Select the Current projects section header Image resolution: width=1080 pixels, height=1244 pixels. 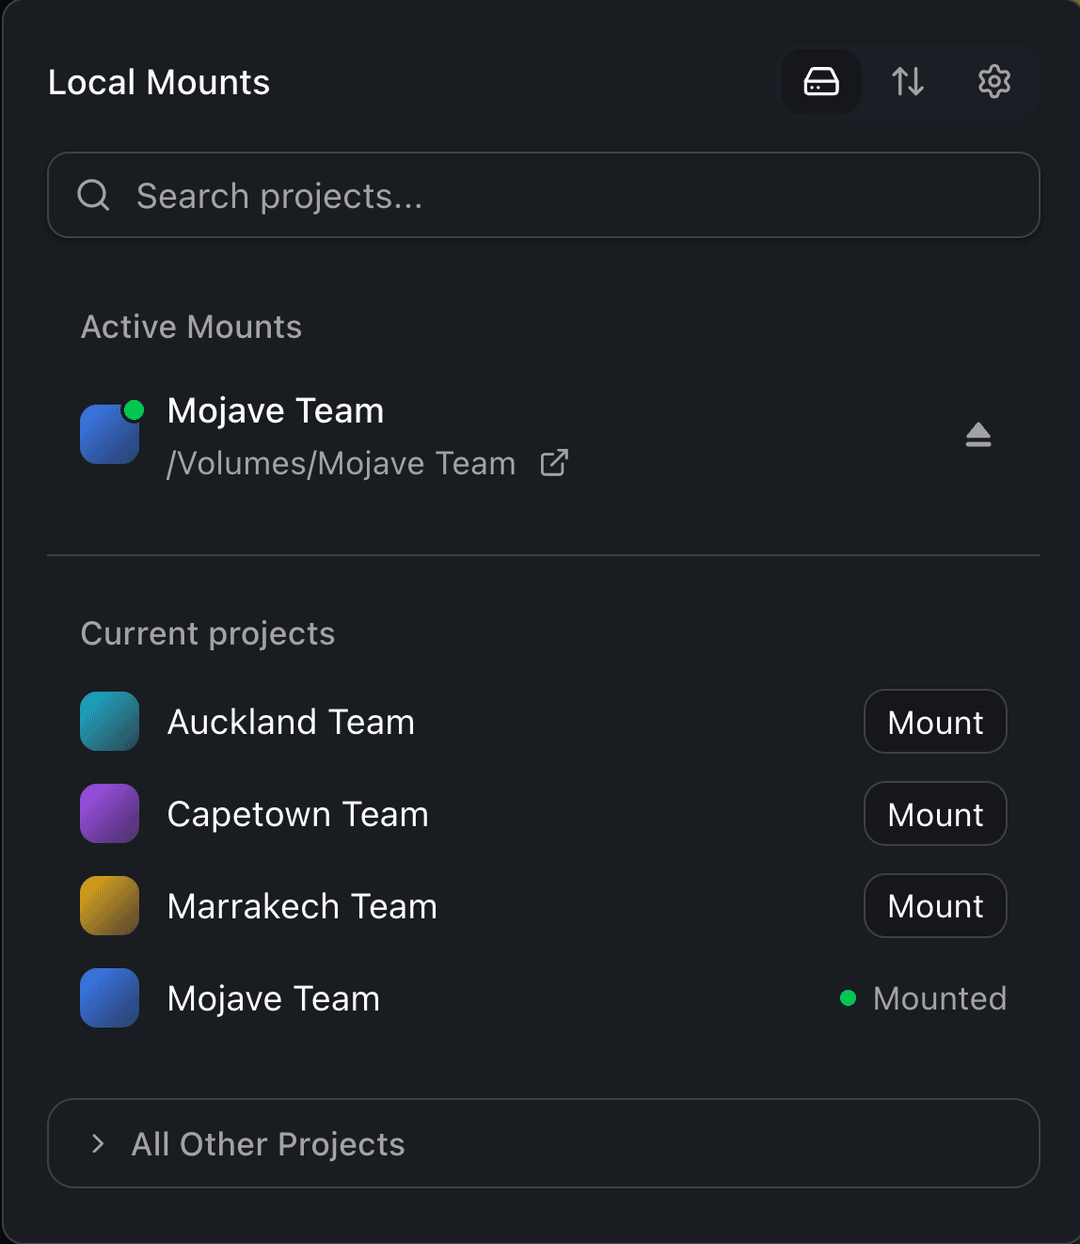[x=207, y=633]
